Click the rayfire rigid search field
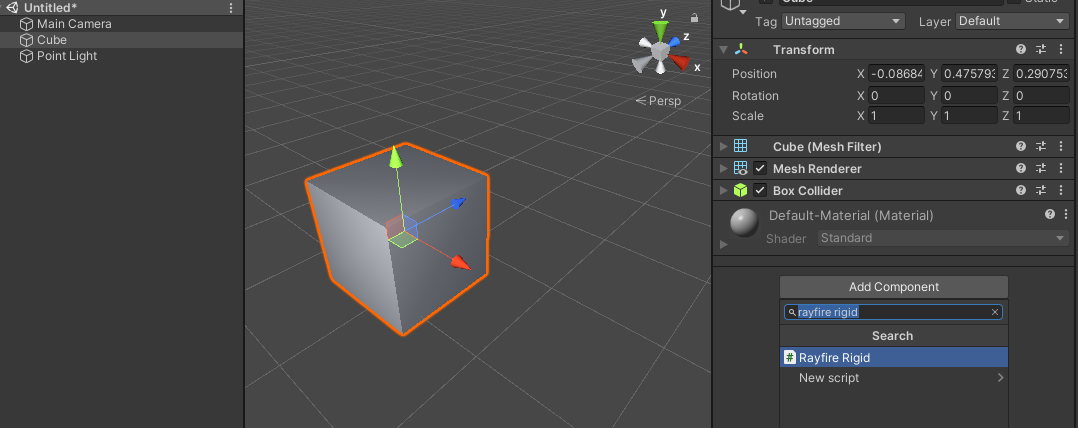The width and height of the screenshot is (1078, 428). pyautogui.click(x=893, y=313)
